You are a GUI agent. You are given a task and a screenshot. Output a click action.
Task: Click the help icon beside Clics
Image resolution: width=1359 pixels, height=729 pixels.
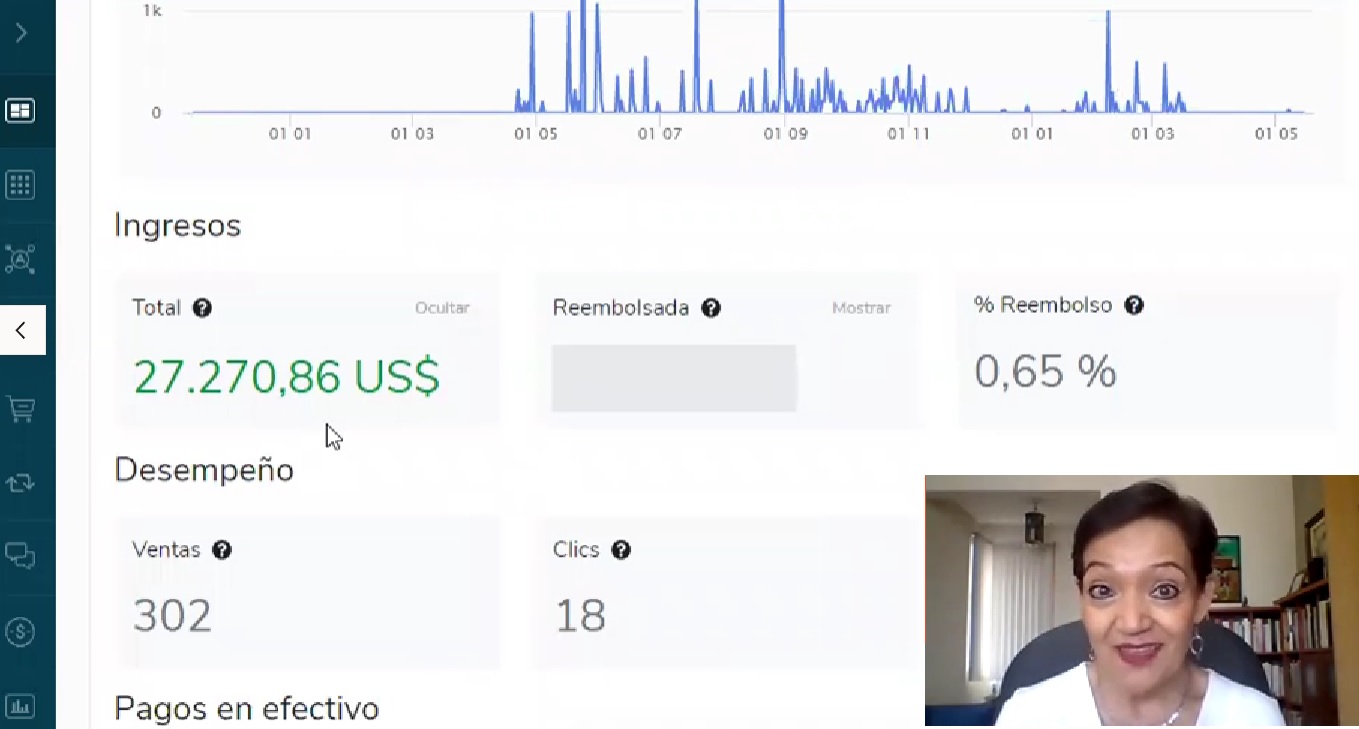621,550
